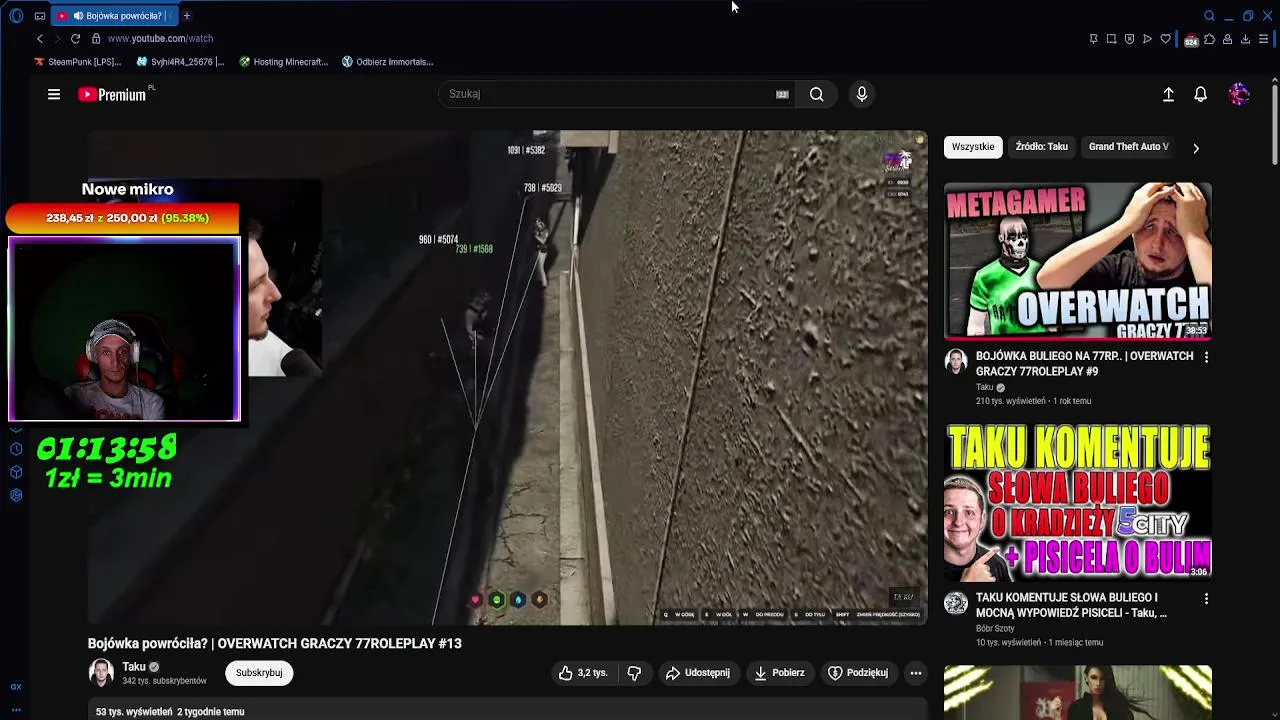Screen dimensions: 1280x720
Task: Click the address bar URL
Action: click(x=160, y=38)
